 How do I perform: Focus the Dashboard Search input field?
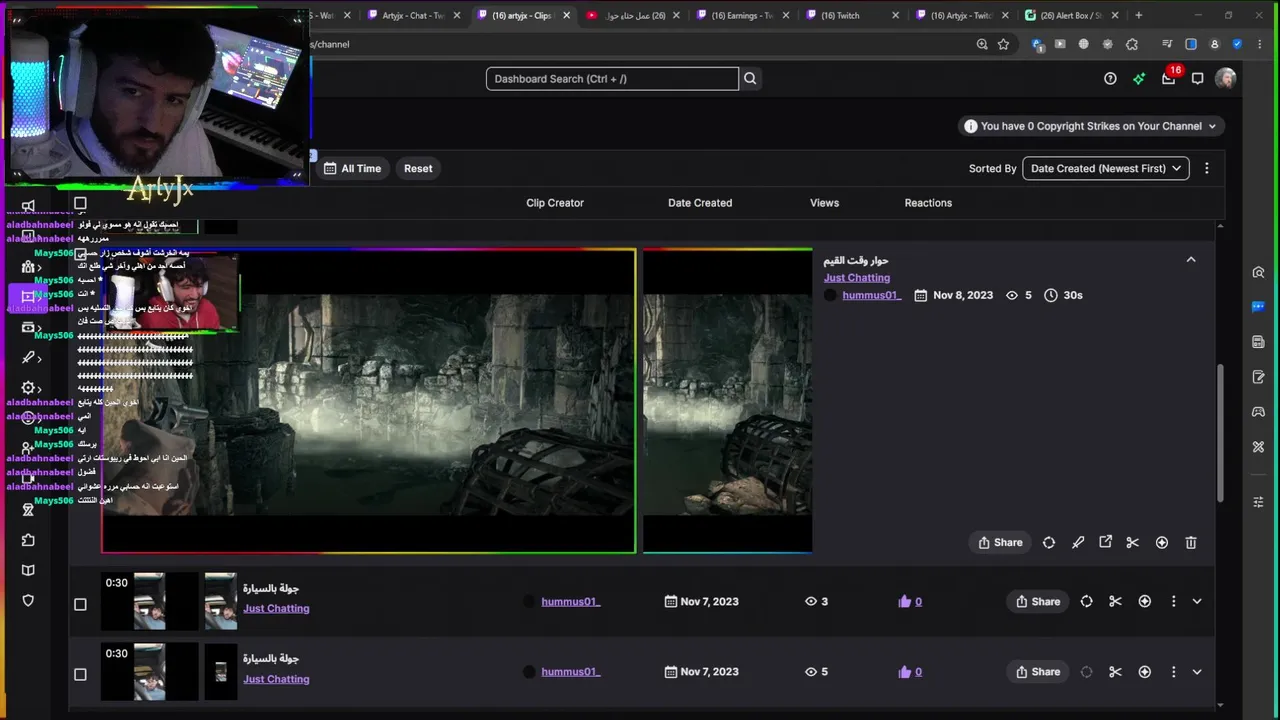pyautogui.click(x=612, y=79)
